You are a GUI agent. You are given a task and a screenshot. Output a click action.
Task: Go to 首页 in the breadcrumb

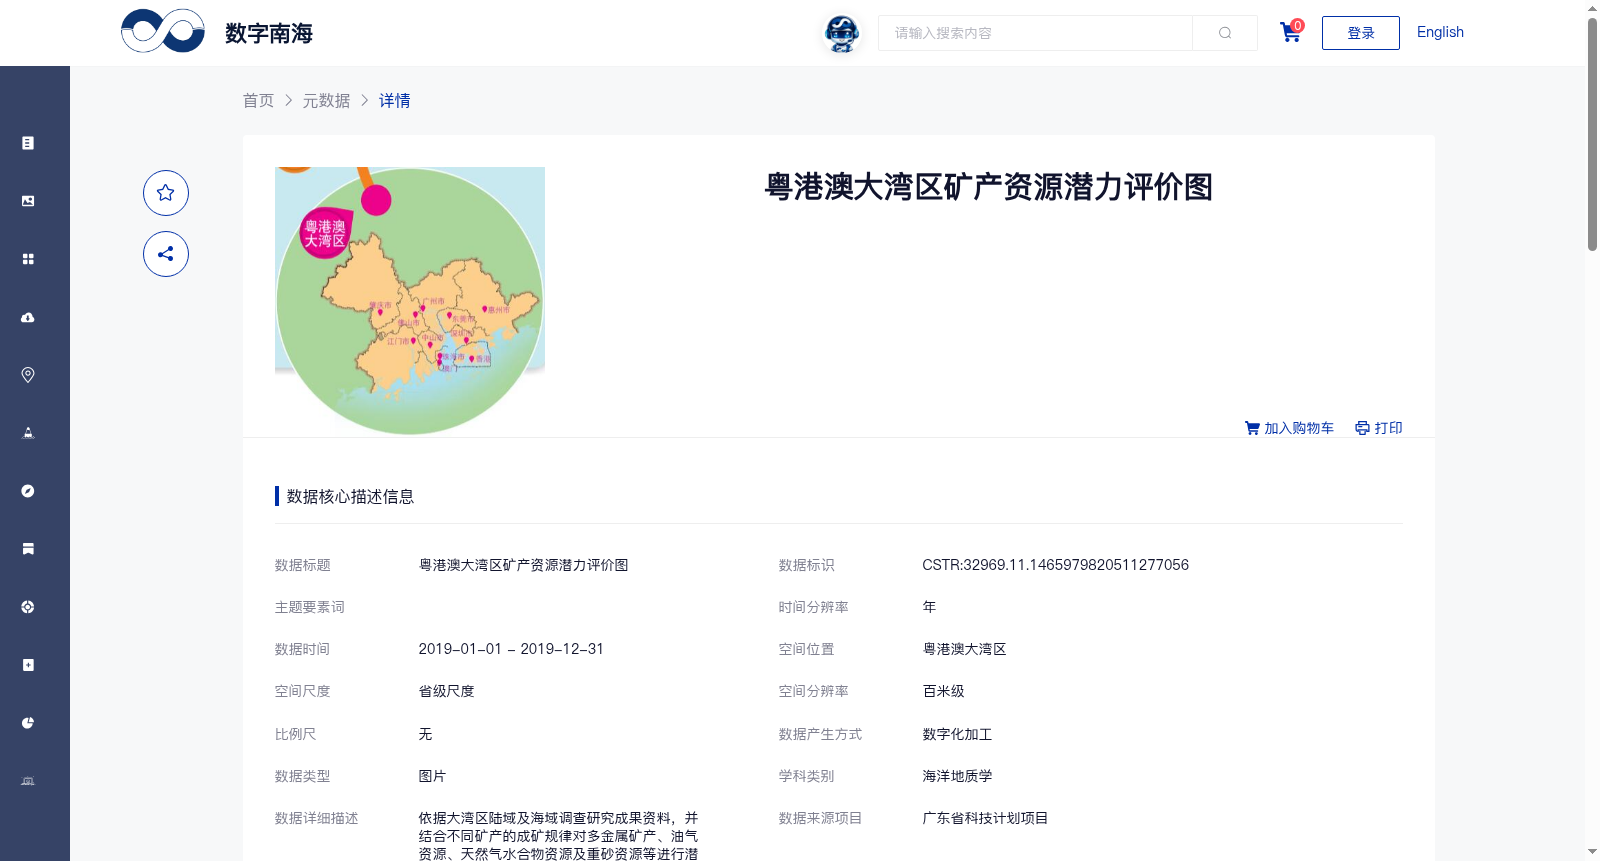[x=258, y=100]
